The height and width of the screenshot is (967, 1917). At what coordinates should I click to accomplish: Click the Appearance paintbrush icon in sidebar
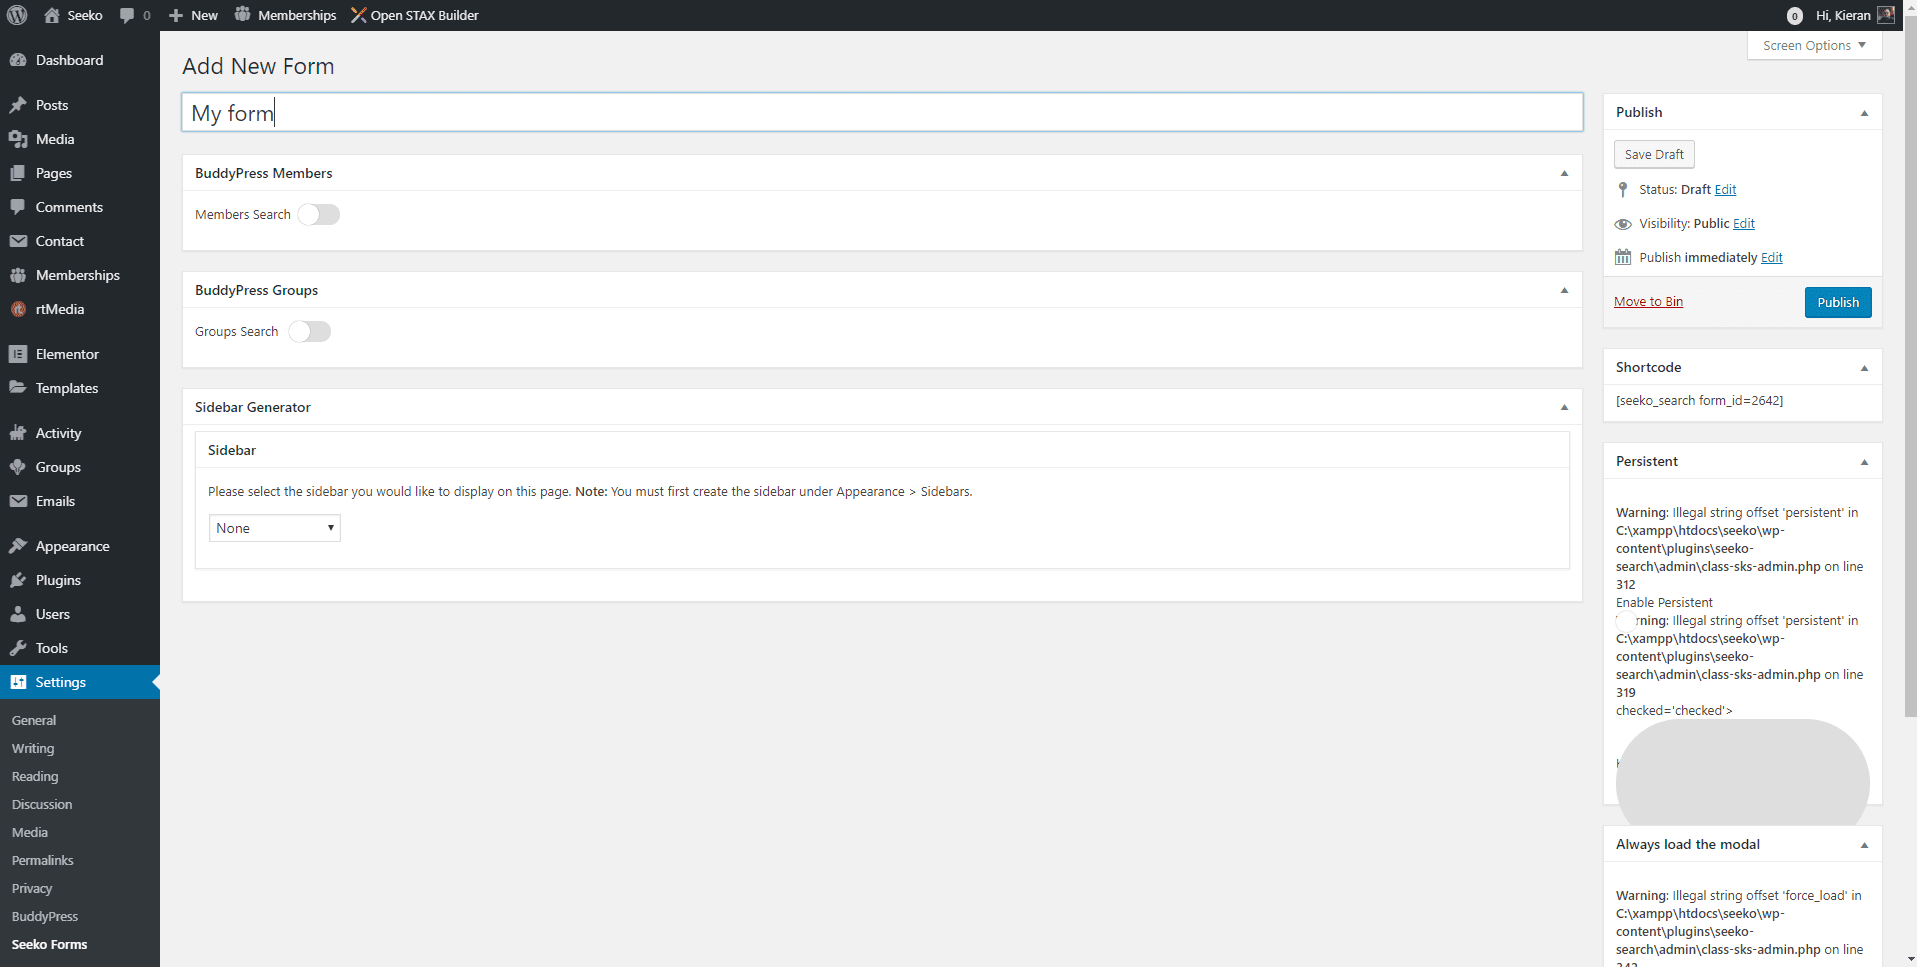pos(18,546)
